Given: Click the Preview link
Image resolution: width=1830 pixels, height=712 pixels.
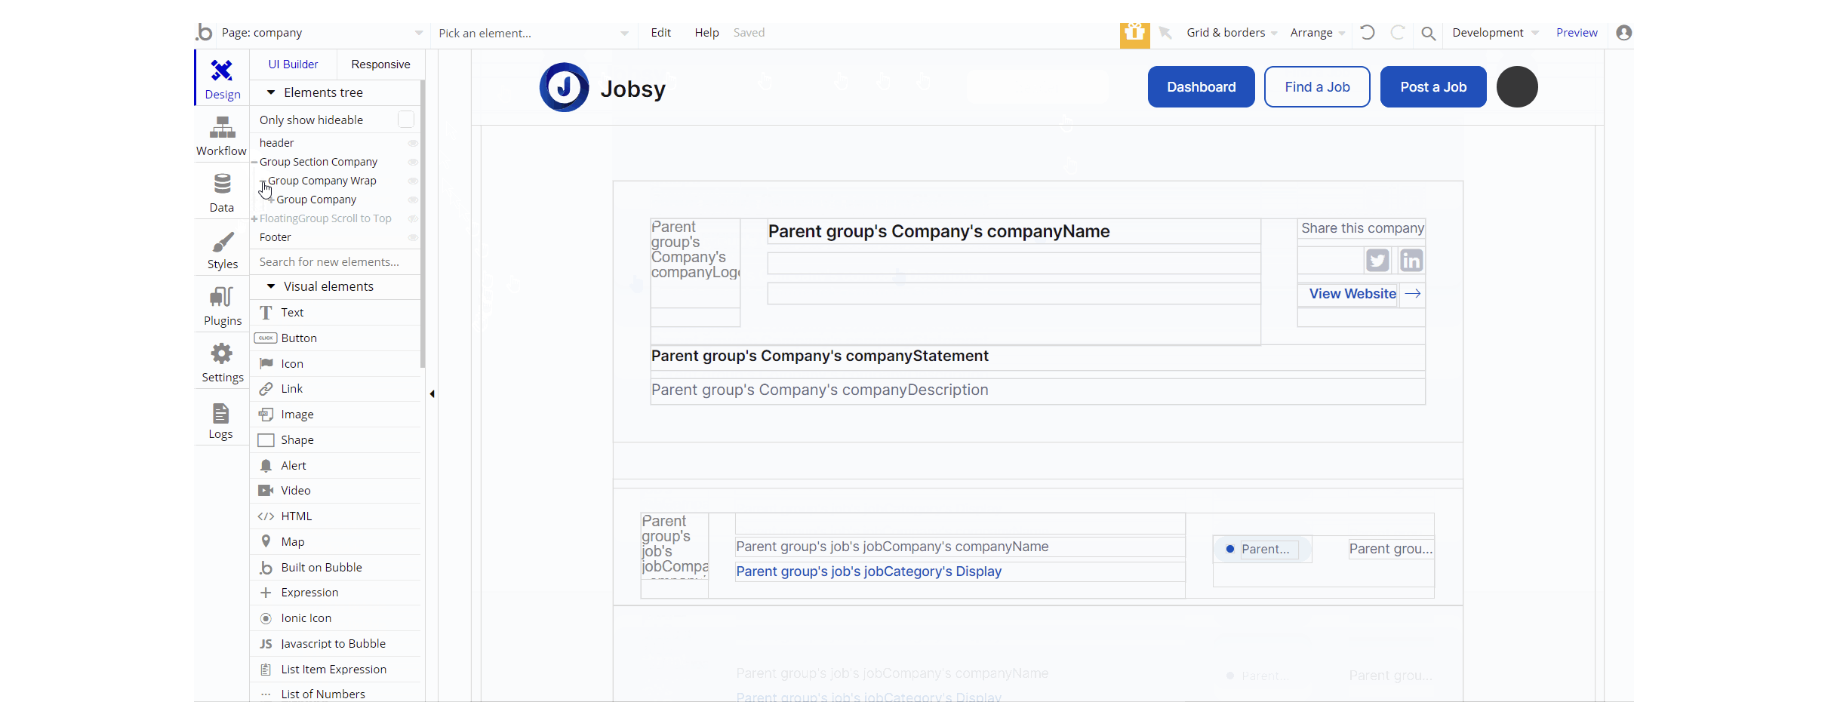Looking at the screenshot, I should click(x=1576, y=33).
